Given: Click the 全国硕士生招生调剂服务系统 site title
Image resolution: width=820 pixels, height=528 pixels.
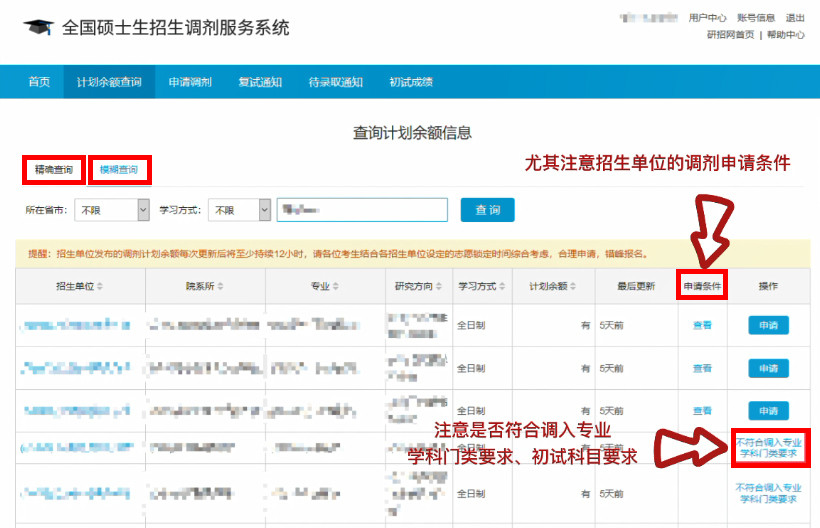Looking at the screenshot, I should point(176,27).
